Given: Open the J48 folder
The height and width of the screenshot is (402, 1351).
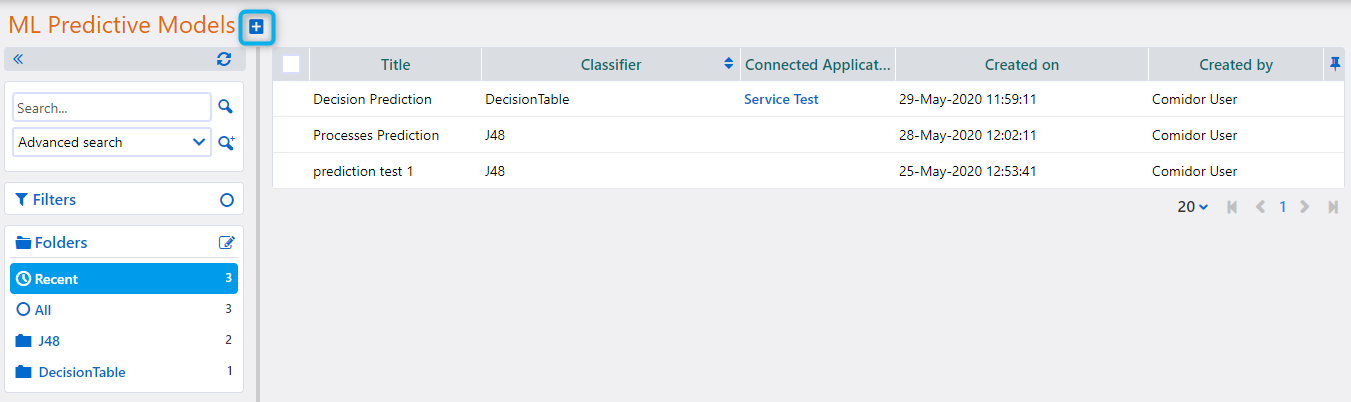Looking at the screenshot, I should pos(49,341).
